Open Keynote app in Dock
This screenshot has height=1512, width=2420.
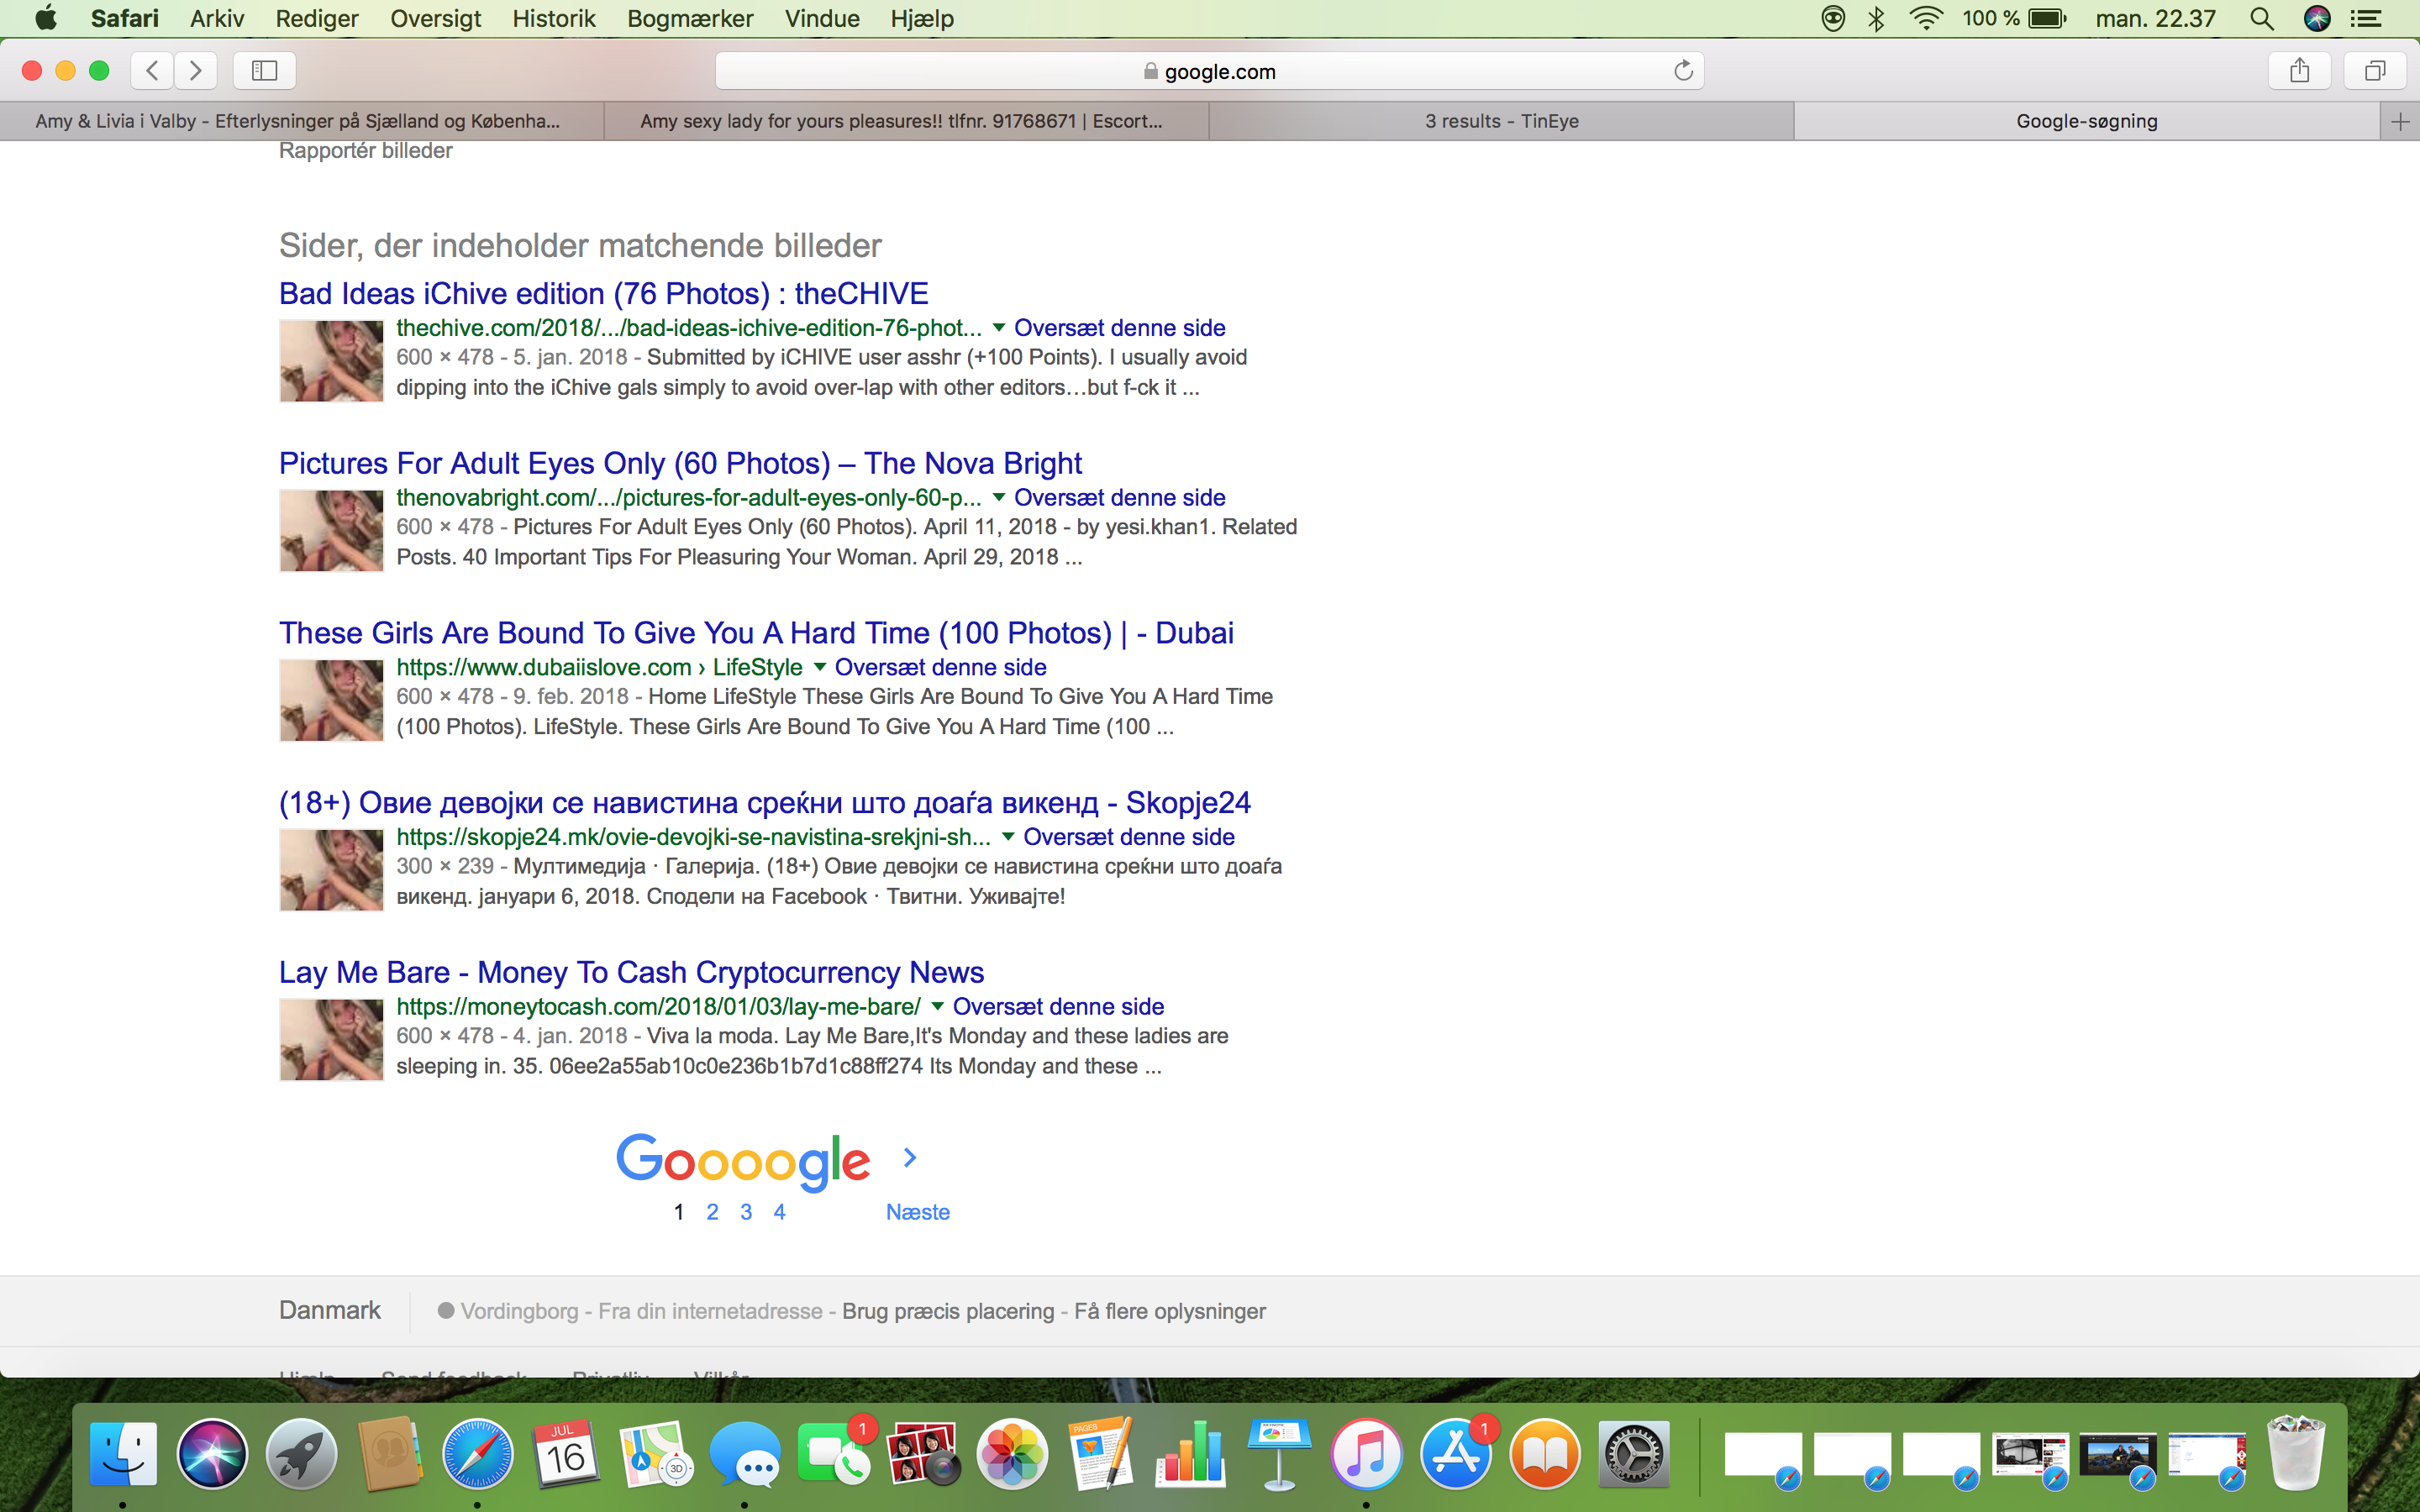1279,1453
